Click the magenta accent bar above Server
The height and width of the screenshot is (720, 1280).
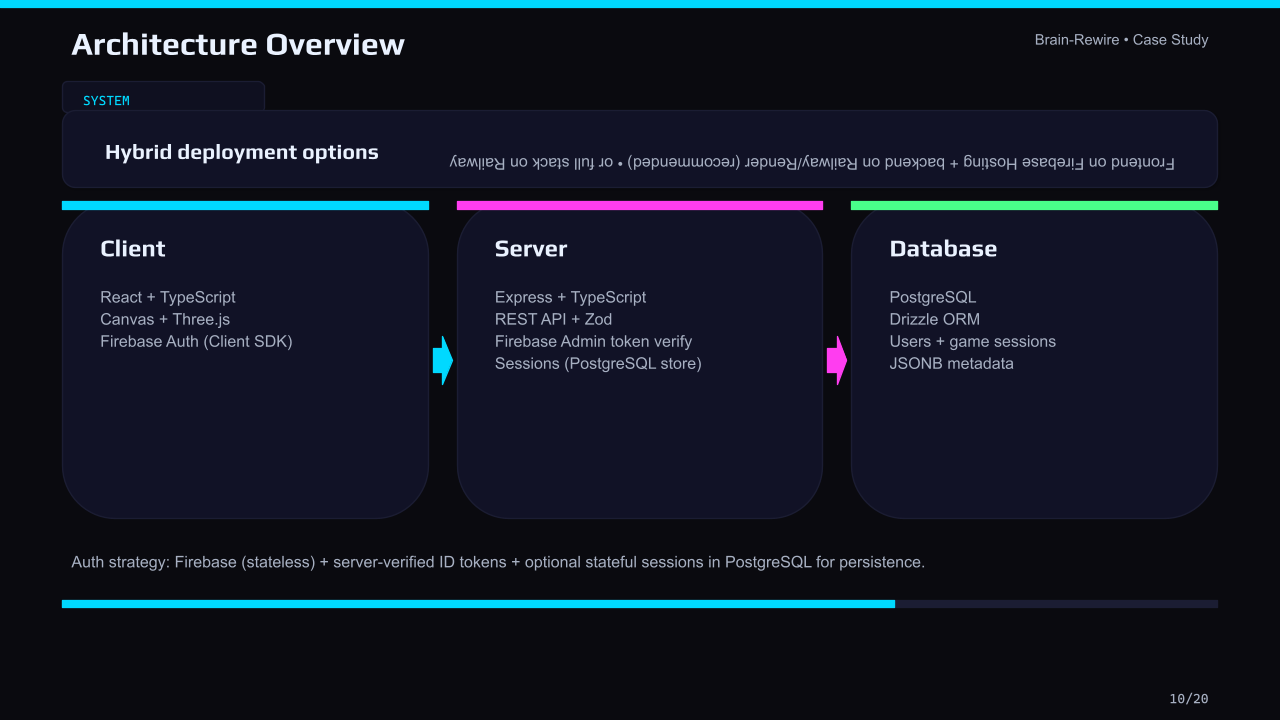[x=640, y=205]
